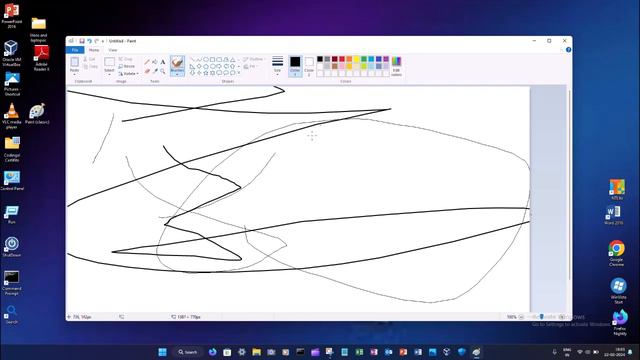The image size is (640, 360).
Task: Pick the purple color swatch
Action: click(x=386, y=59)
